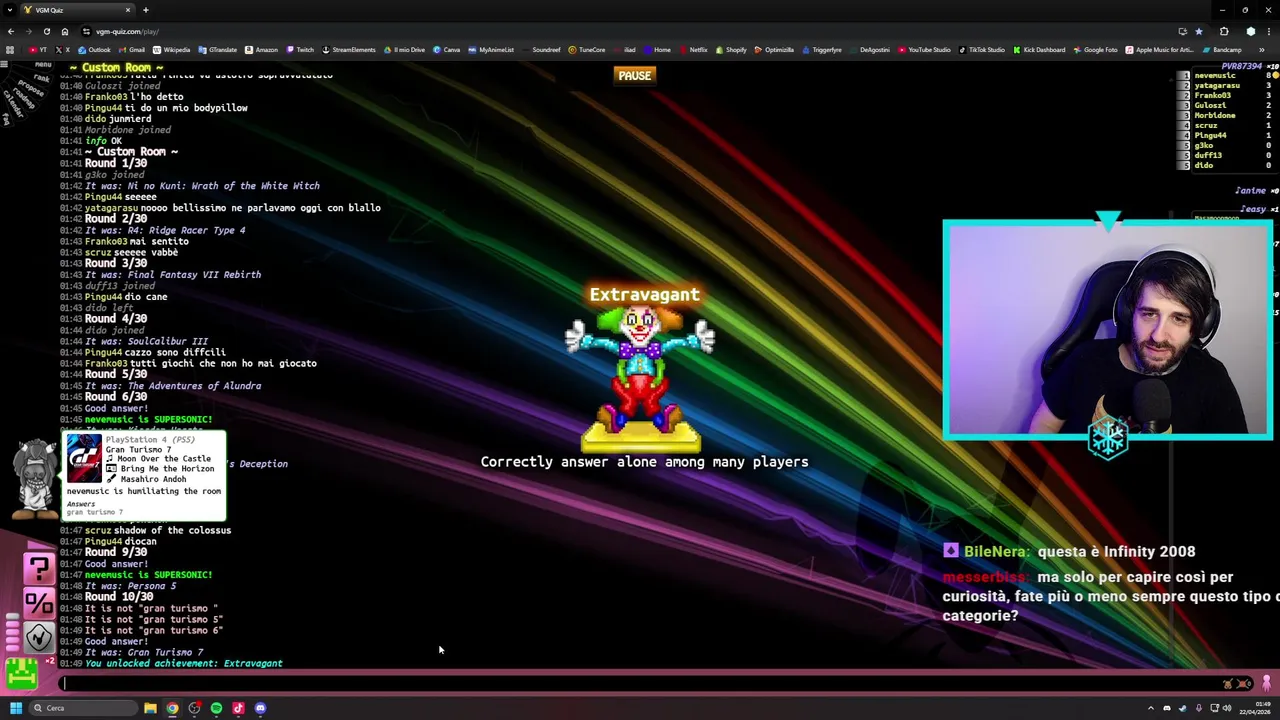Screen dimensions: 1280x720
Task: Open the GTranslate bookmark
Action: click(x=217, y=50)
